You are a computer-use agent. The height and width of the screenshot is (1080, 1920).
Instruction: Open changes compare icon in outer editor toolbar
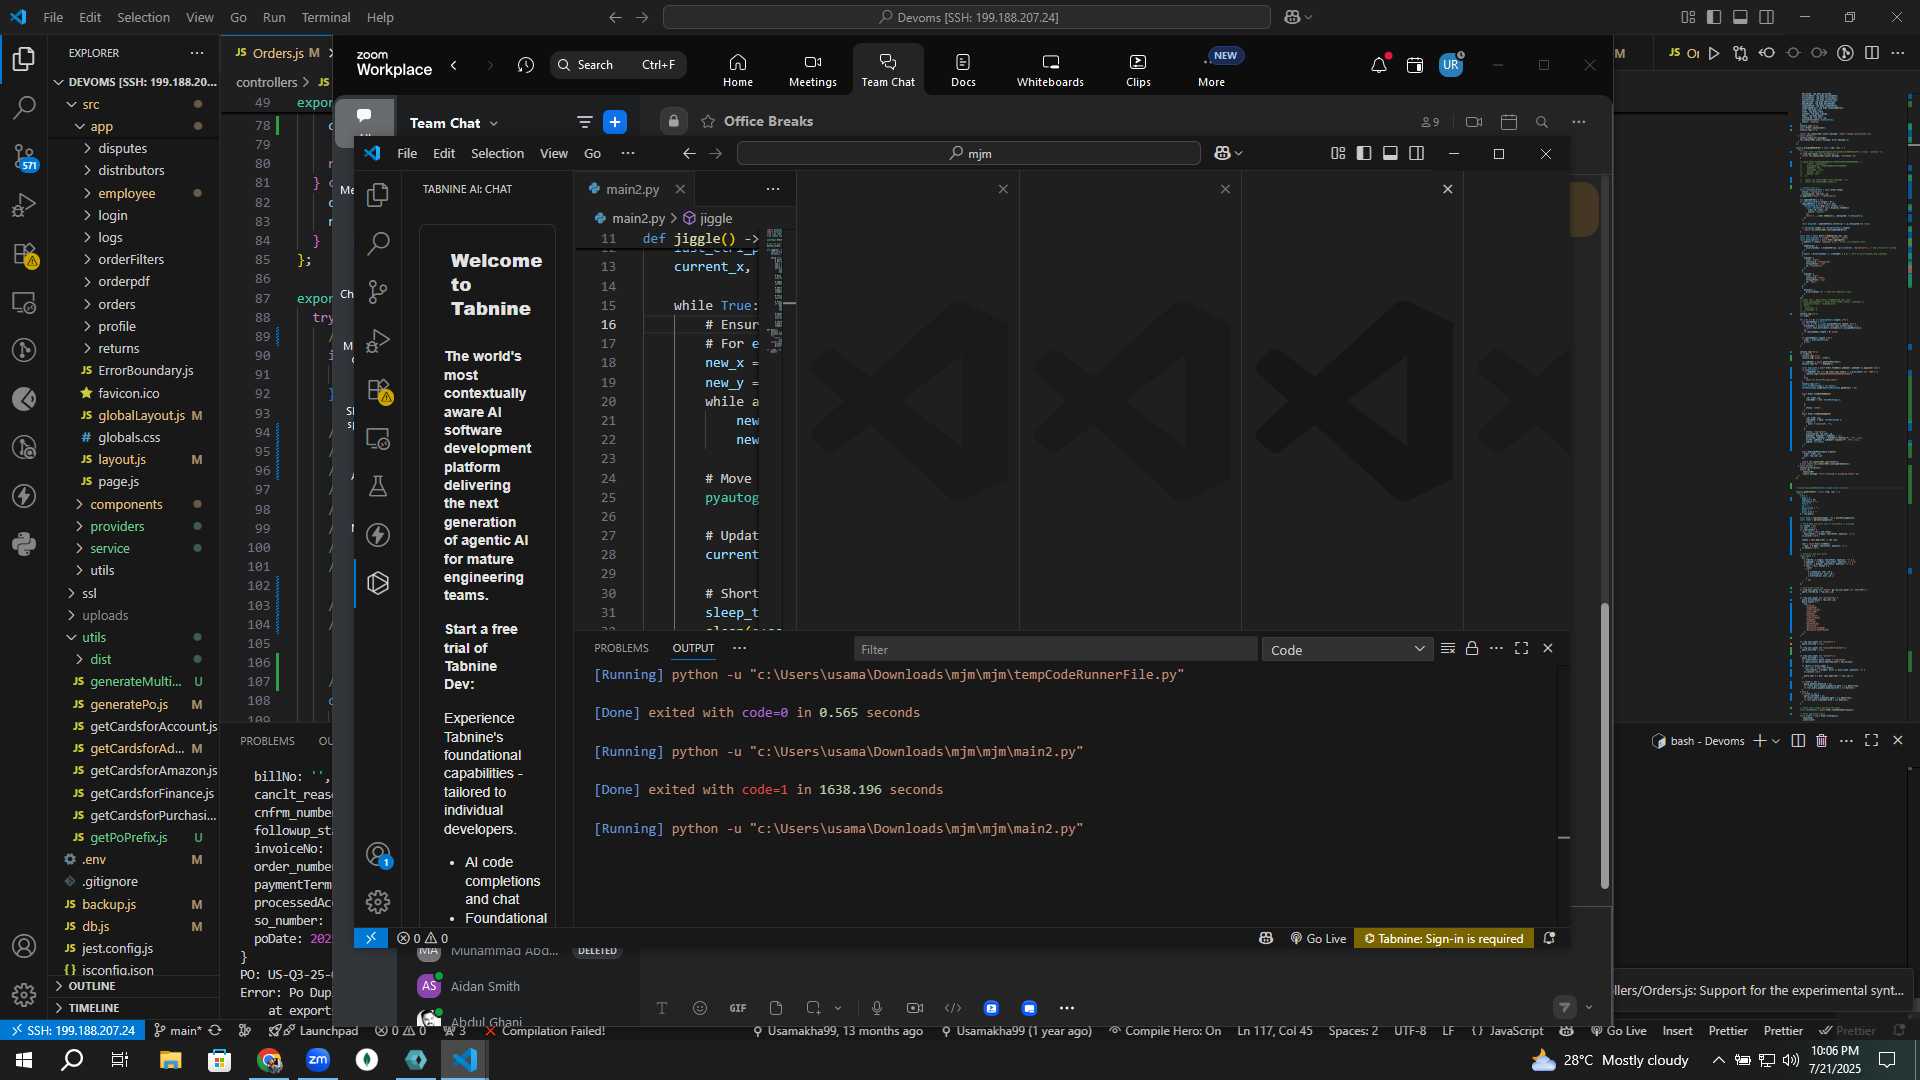pyautogui.click(x=1741, y=53)
